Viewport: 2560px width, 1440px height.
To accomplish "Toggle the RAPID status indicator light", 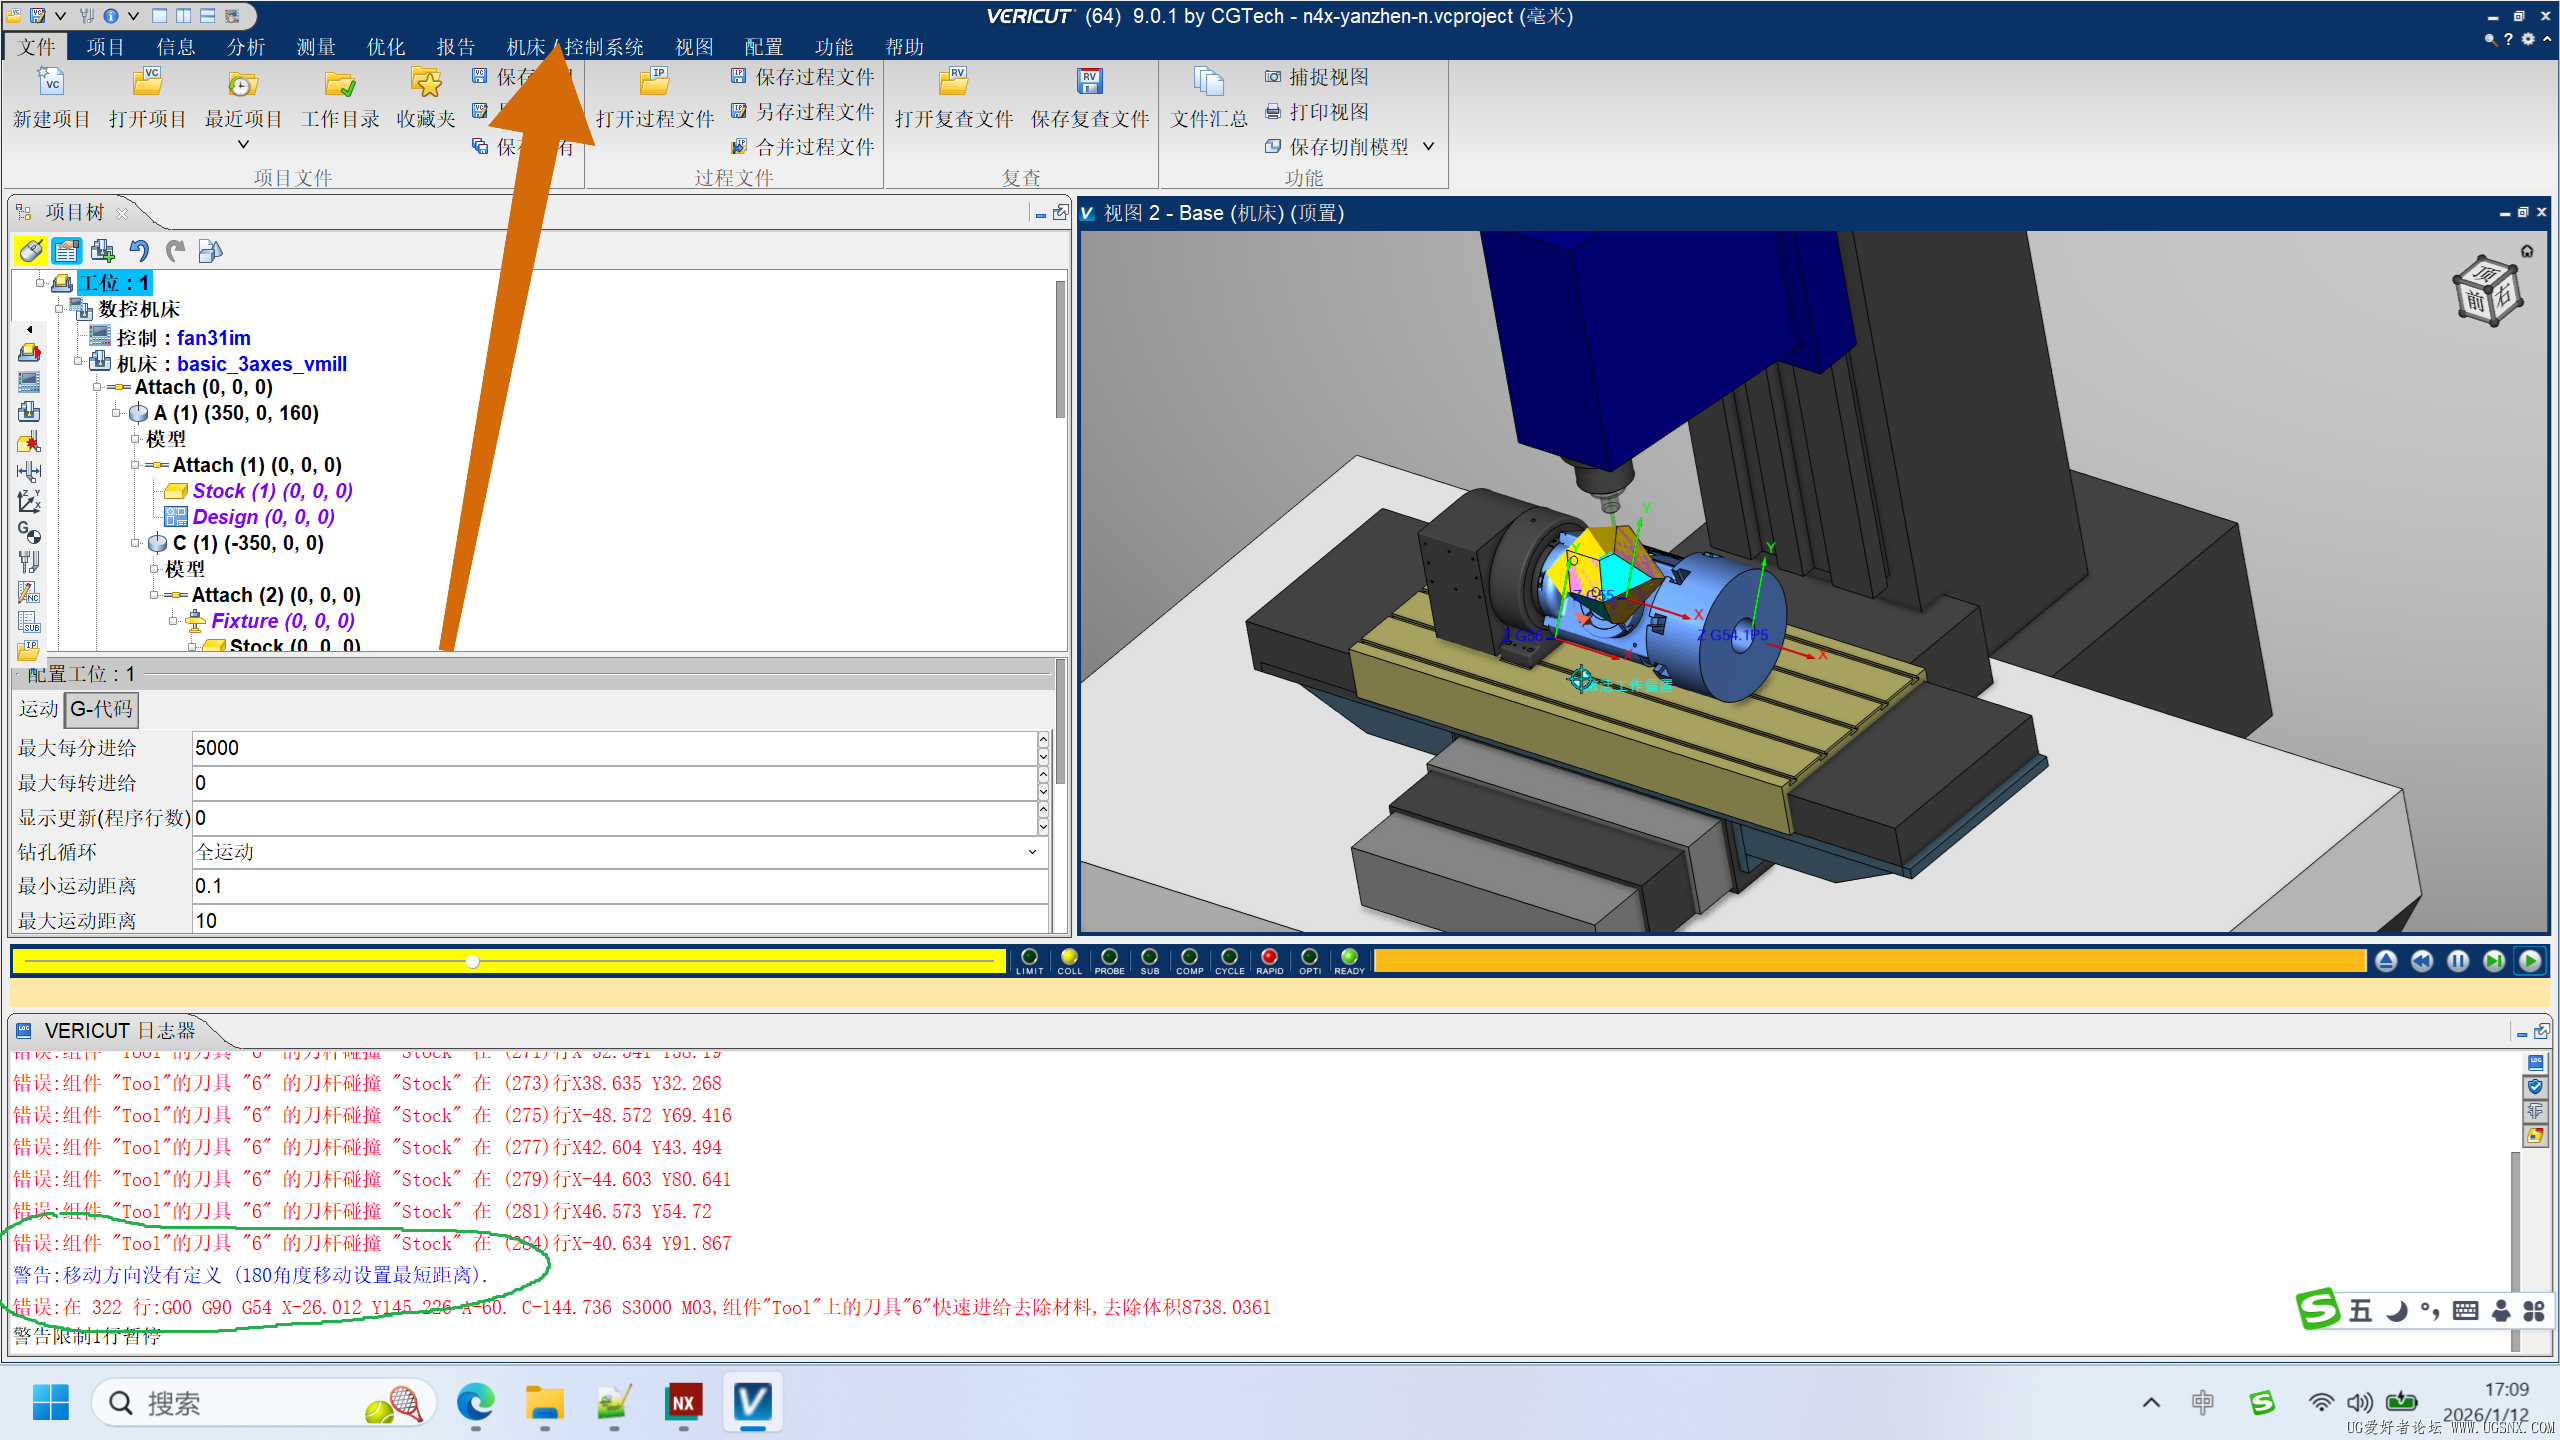I will [1269, 957].
